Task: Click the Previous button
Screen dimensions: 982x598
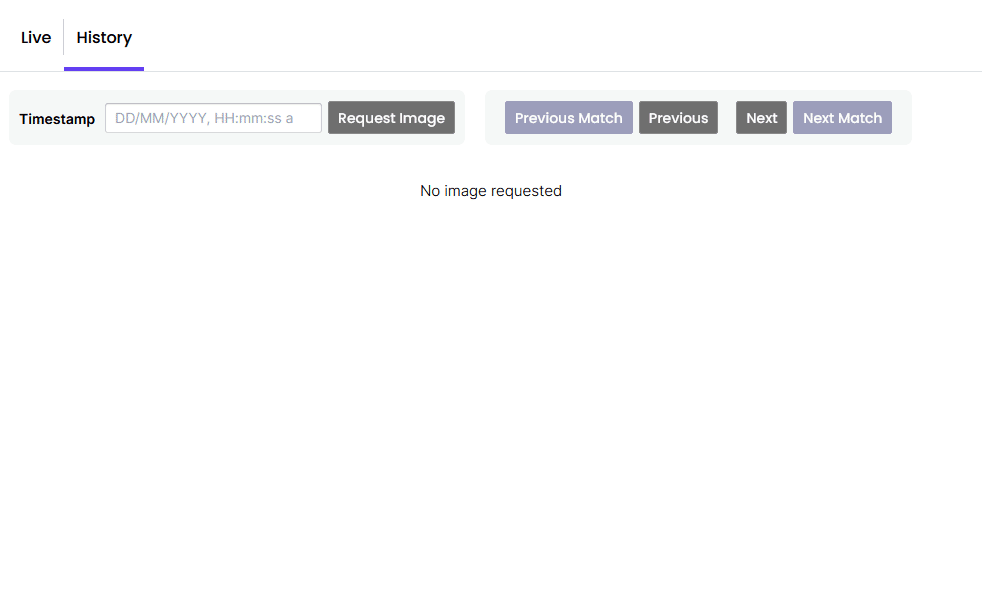Action: [x=678, y=118]
